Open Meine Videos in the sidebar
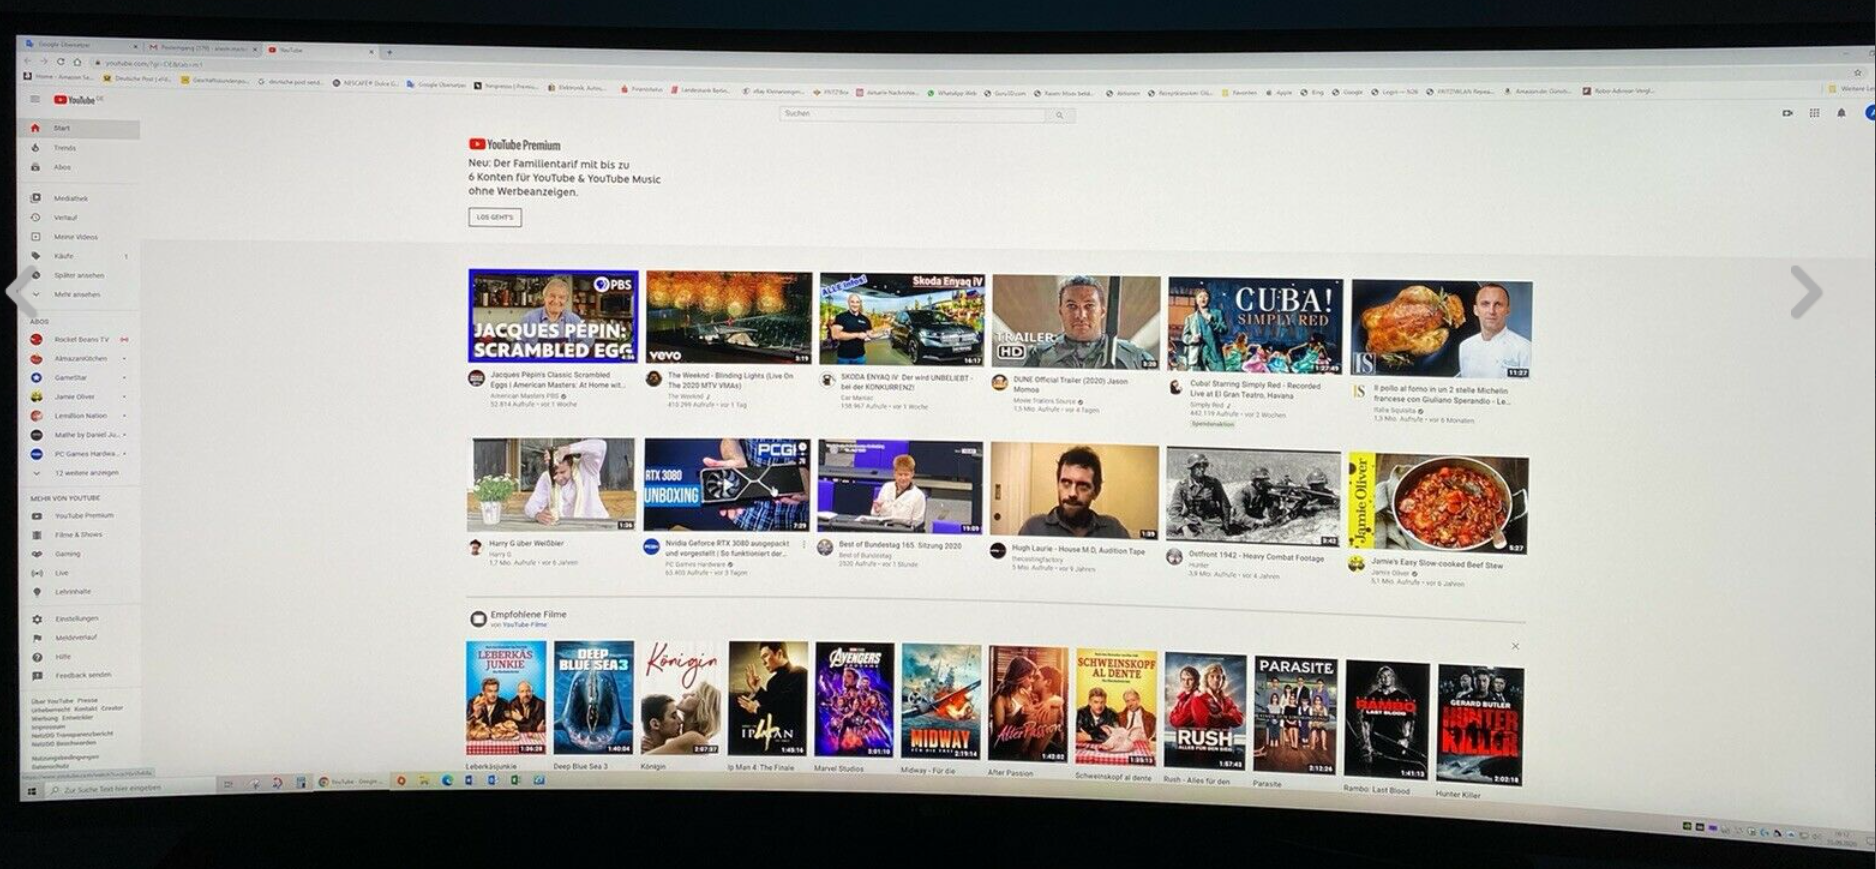 click(79, 237)
